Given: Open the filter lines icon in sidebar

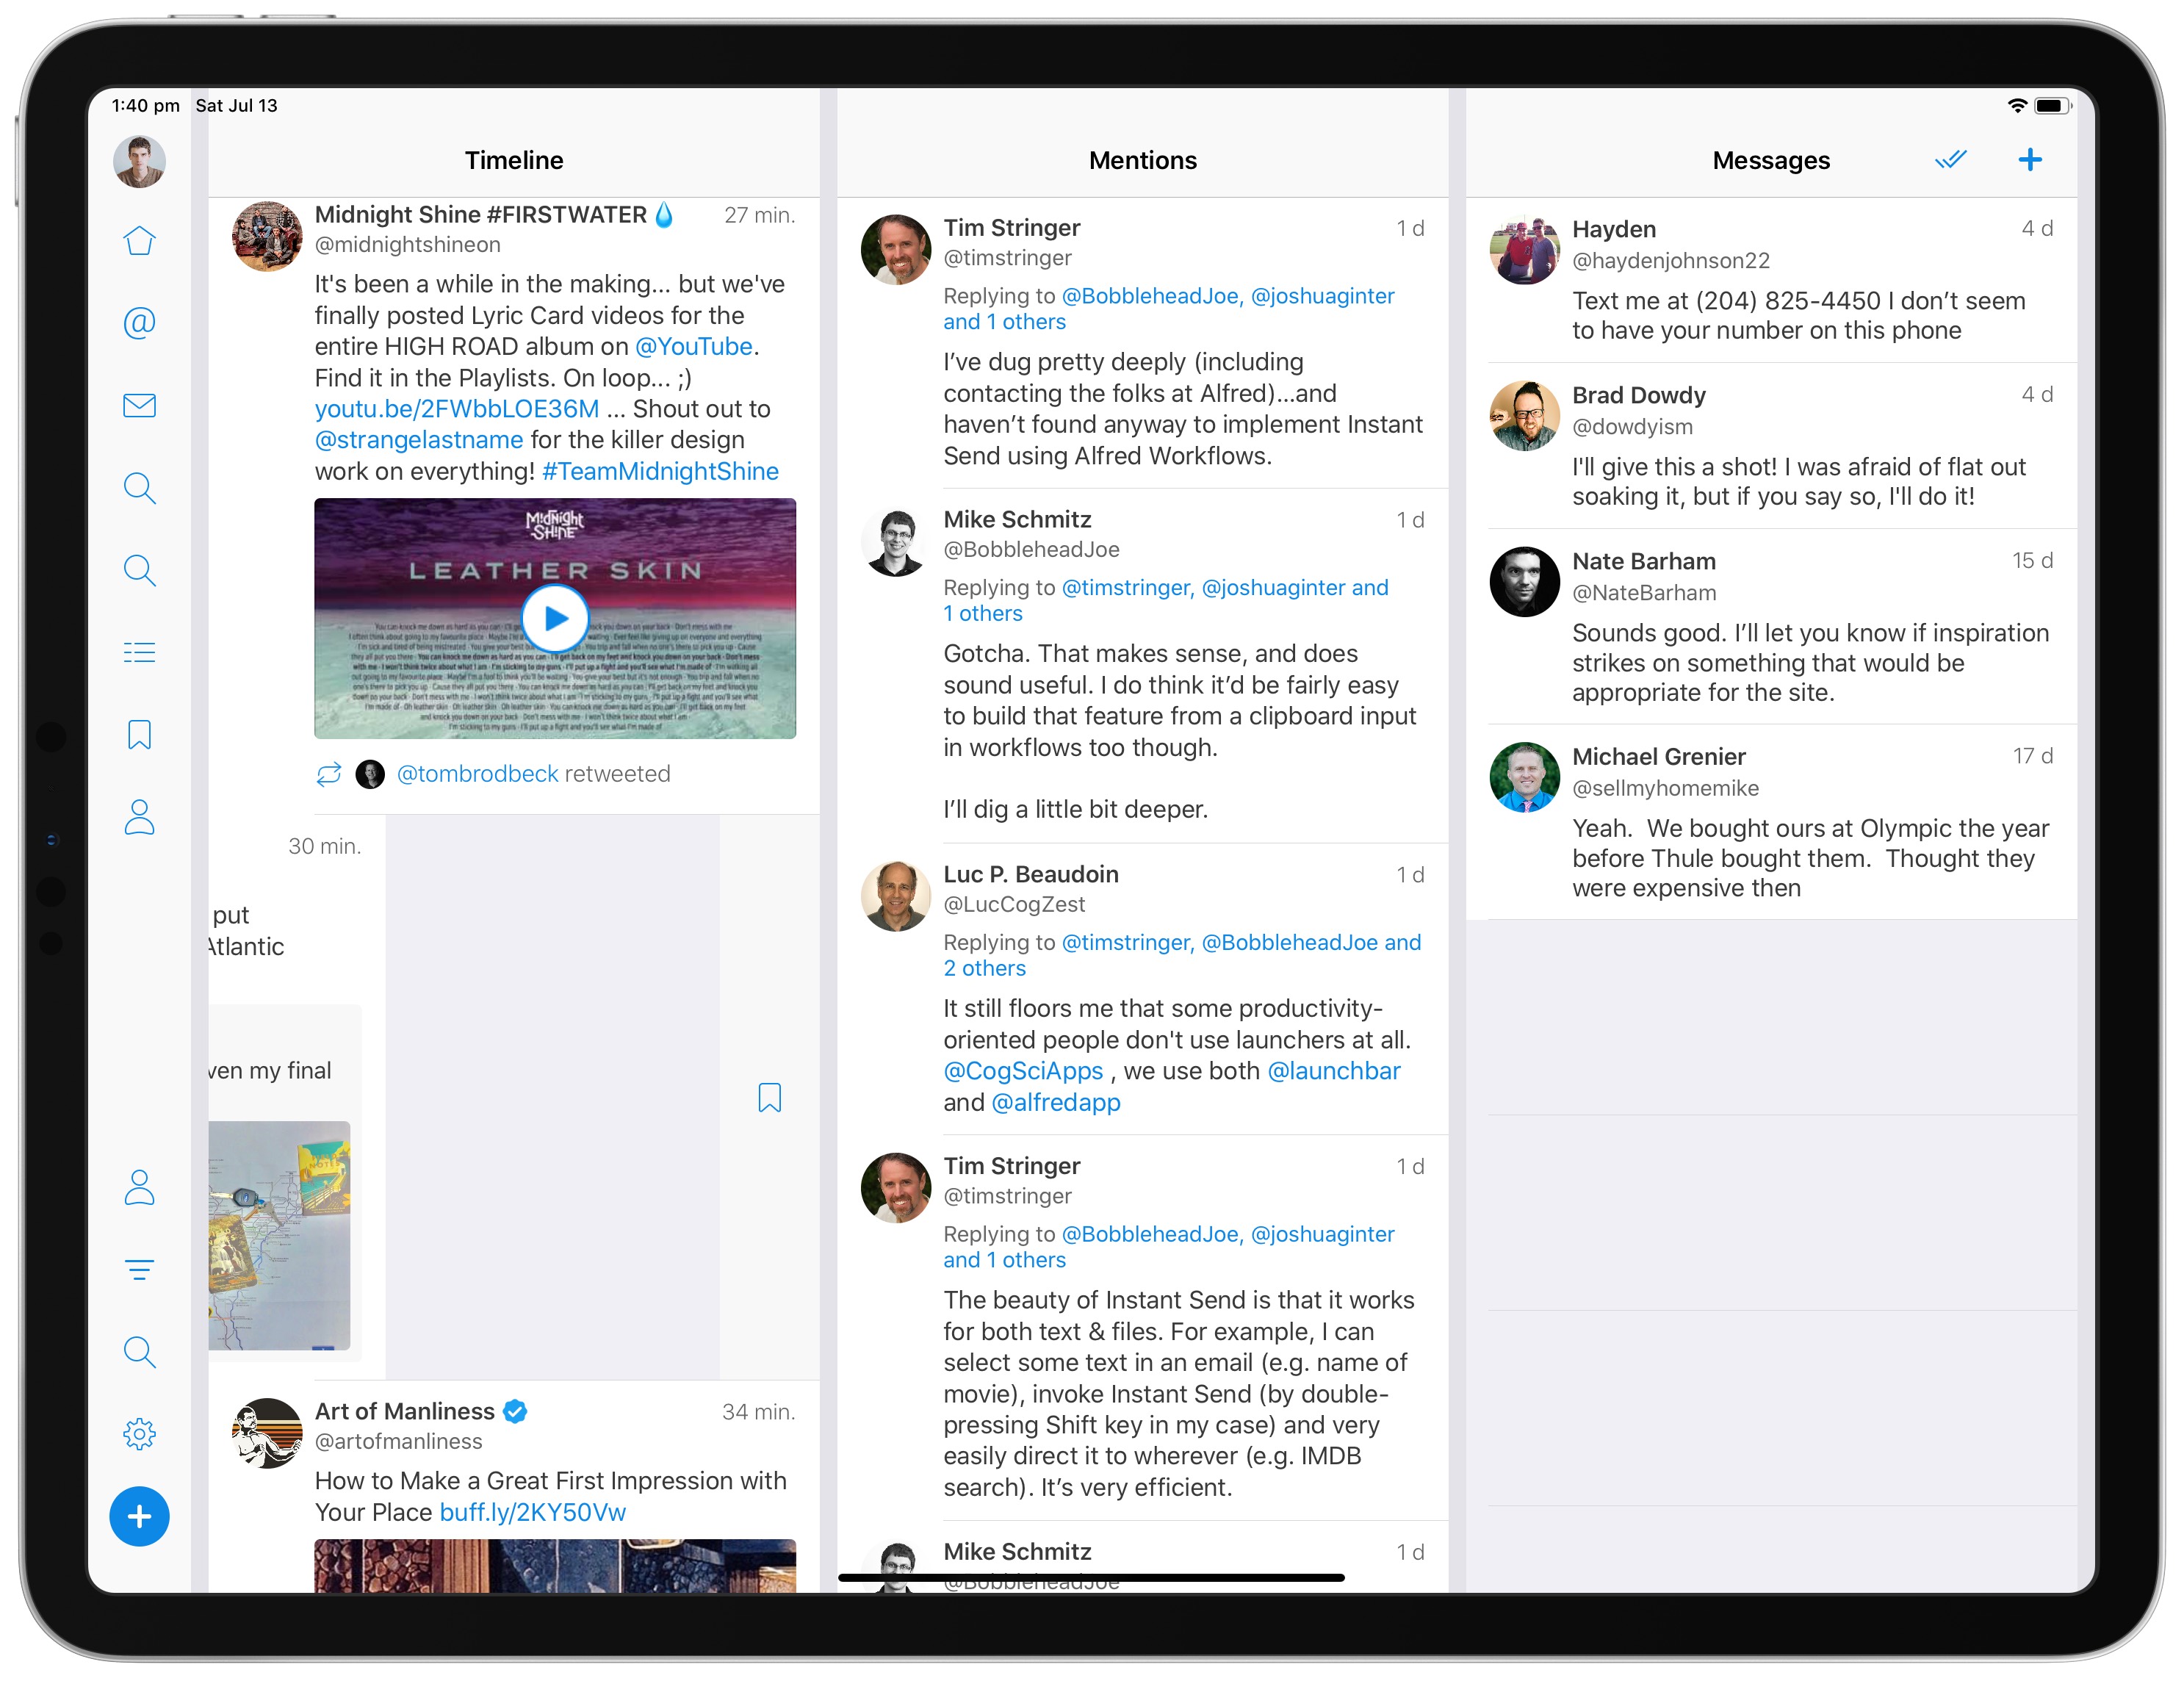Looking at the screenshot, I should click(x=139, y=1270).
